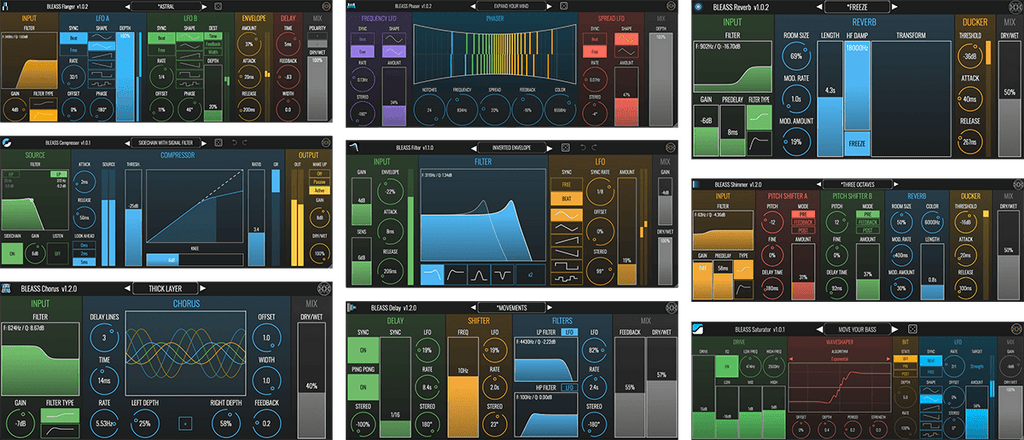Select the sine shape in Flanger LFO A

(x=101, y=37)
